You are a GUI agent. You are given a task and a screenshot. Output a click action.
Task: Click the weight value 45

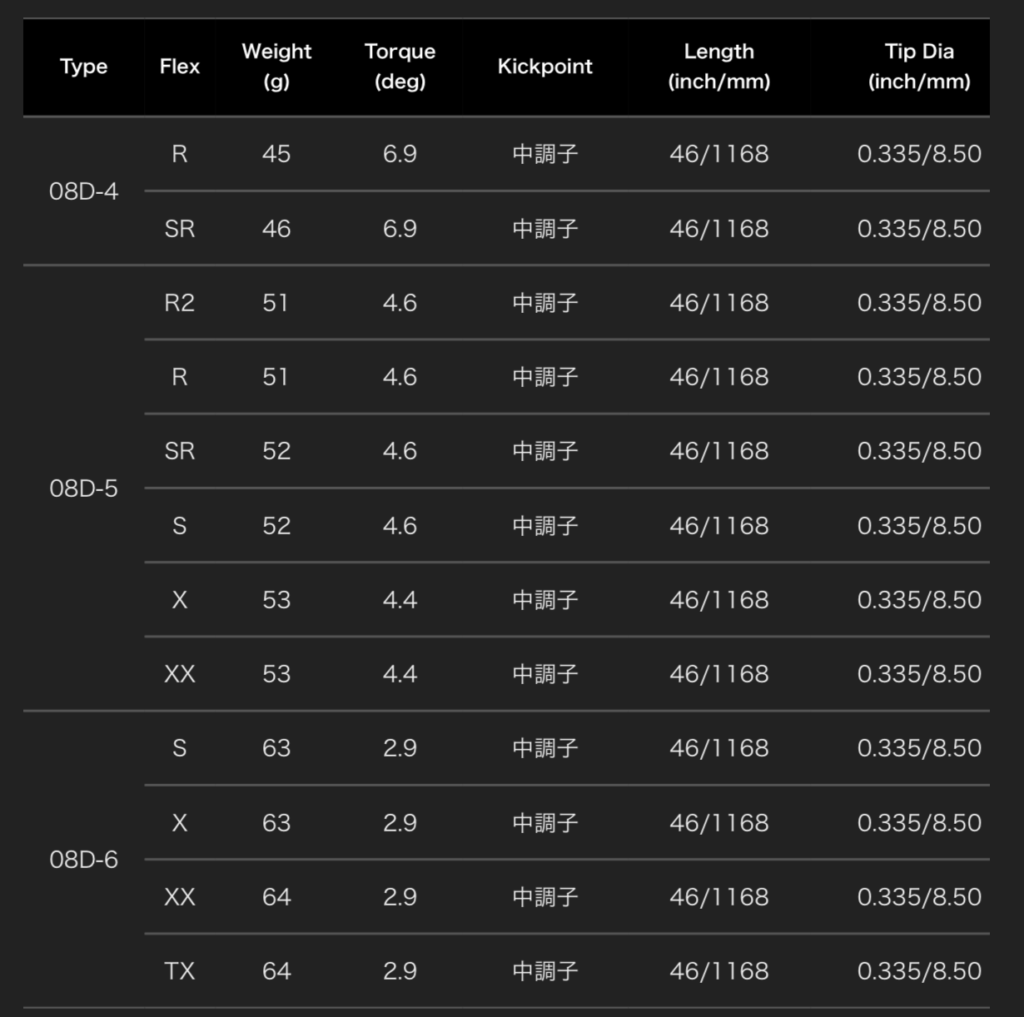click(x=276, y=154)
